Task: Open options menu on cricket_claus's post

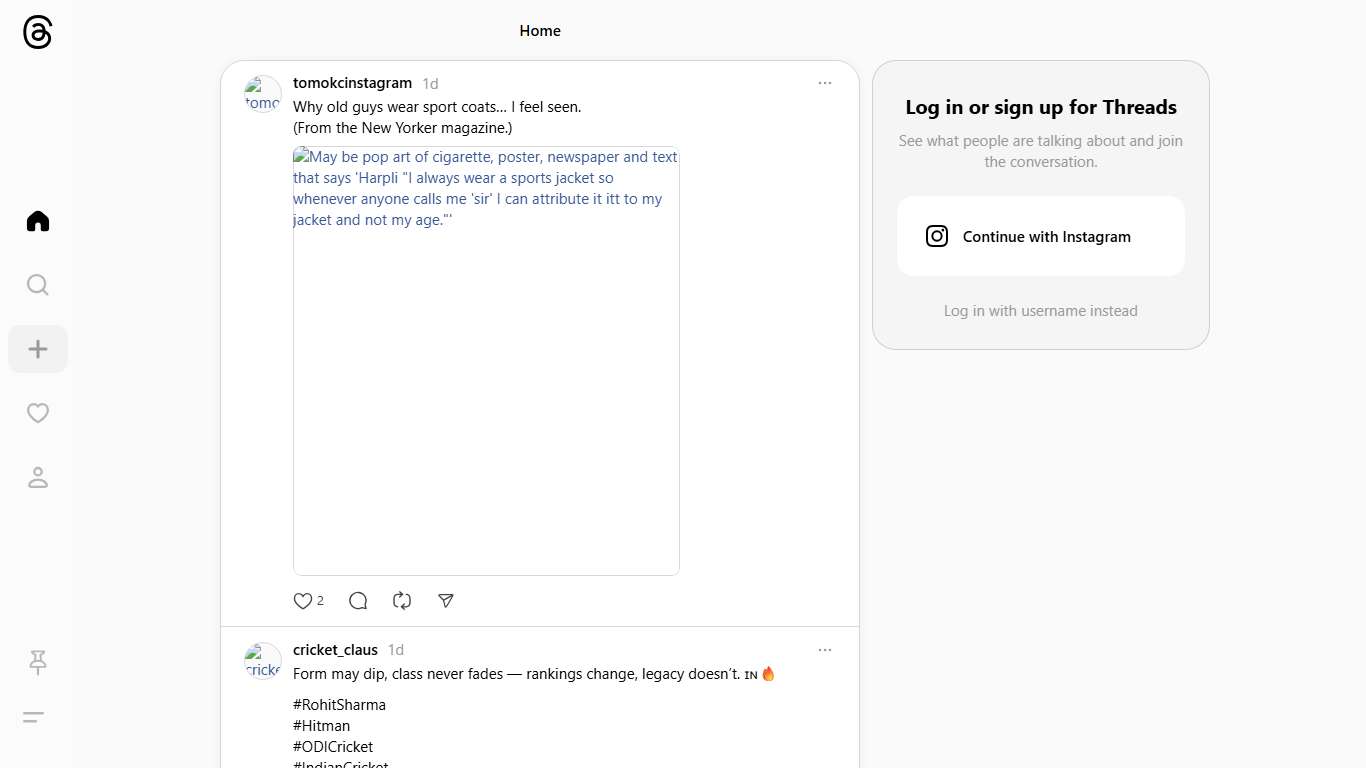Action: pyautogui.click(x=824, y=650)
